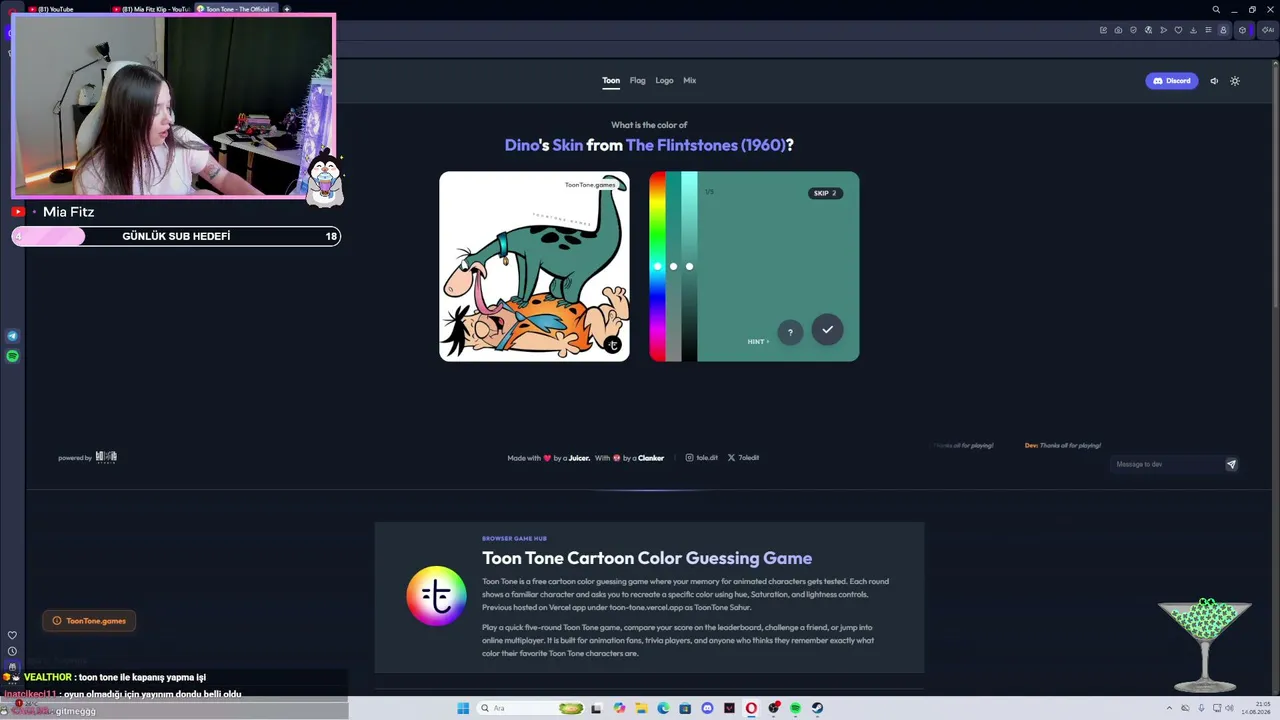
Task: Open Opera from the Windows taskbar
Action: [x=751, y=708]
